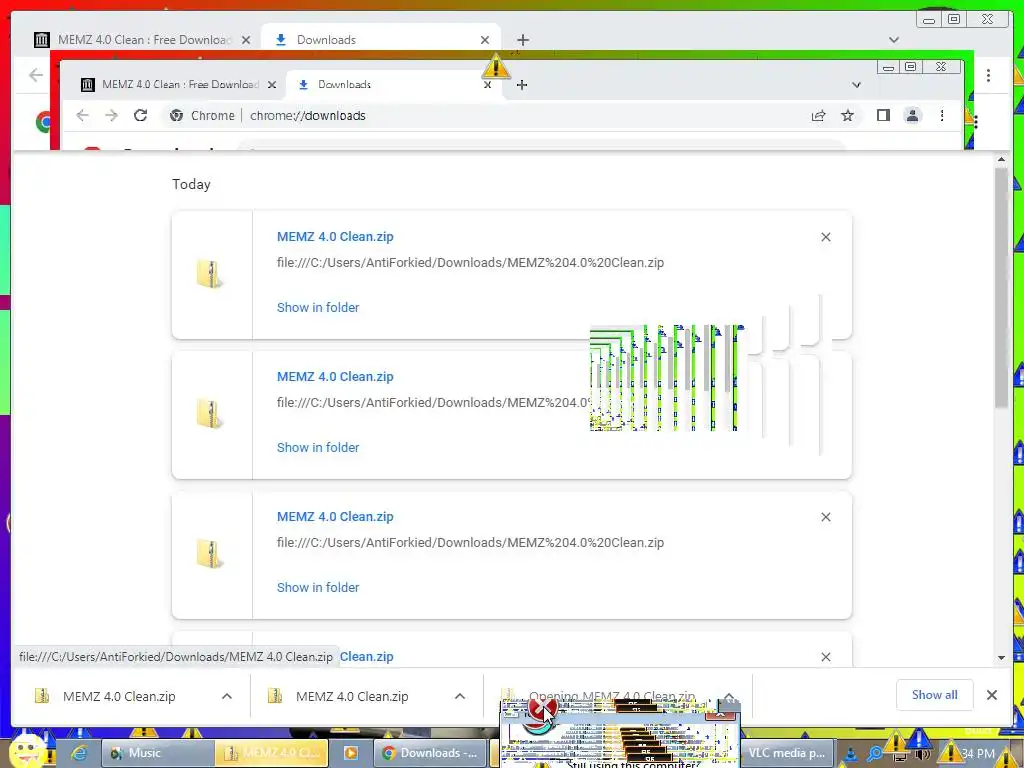The image size is (1024, 768).
Task: Close the bottom downloads shelf
Action: pyautogui.click(x=992, y=696)
